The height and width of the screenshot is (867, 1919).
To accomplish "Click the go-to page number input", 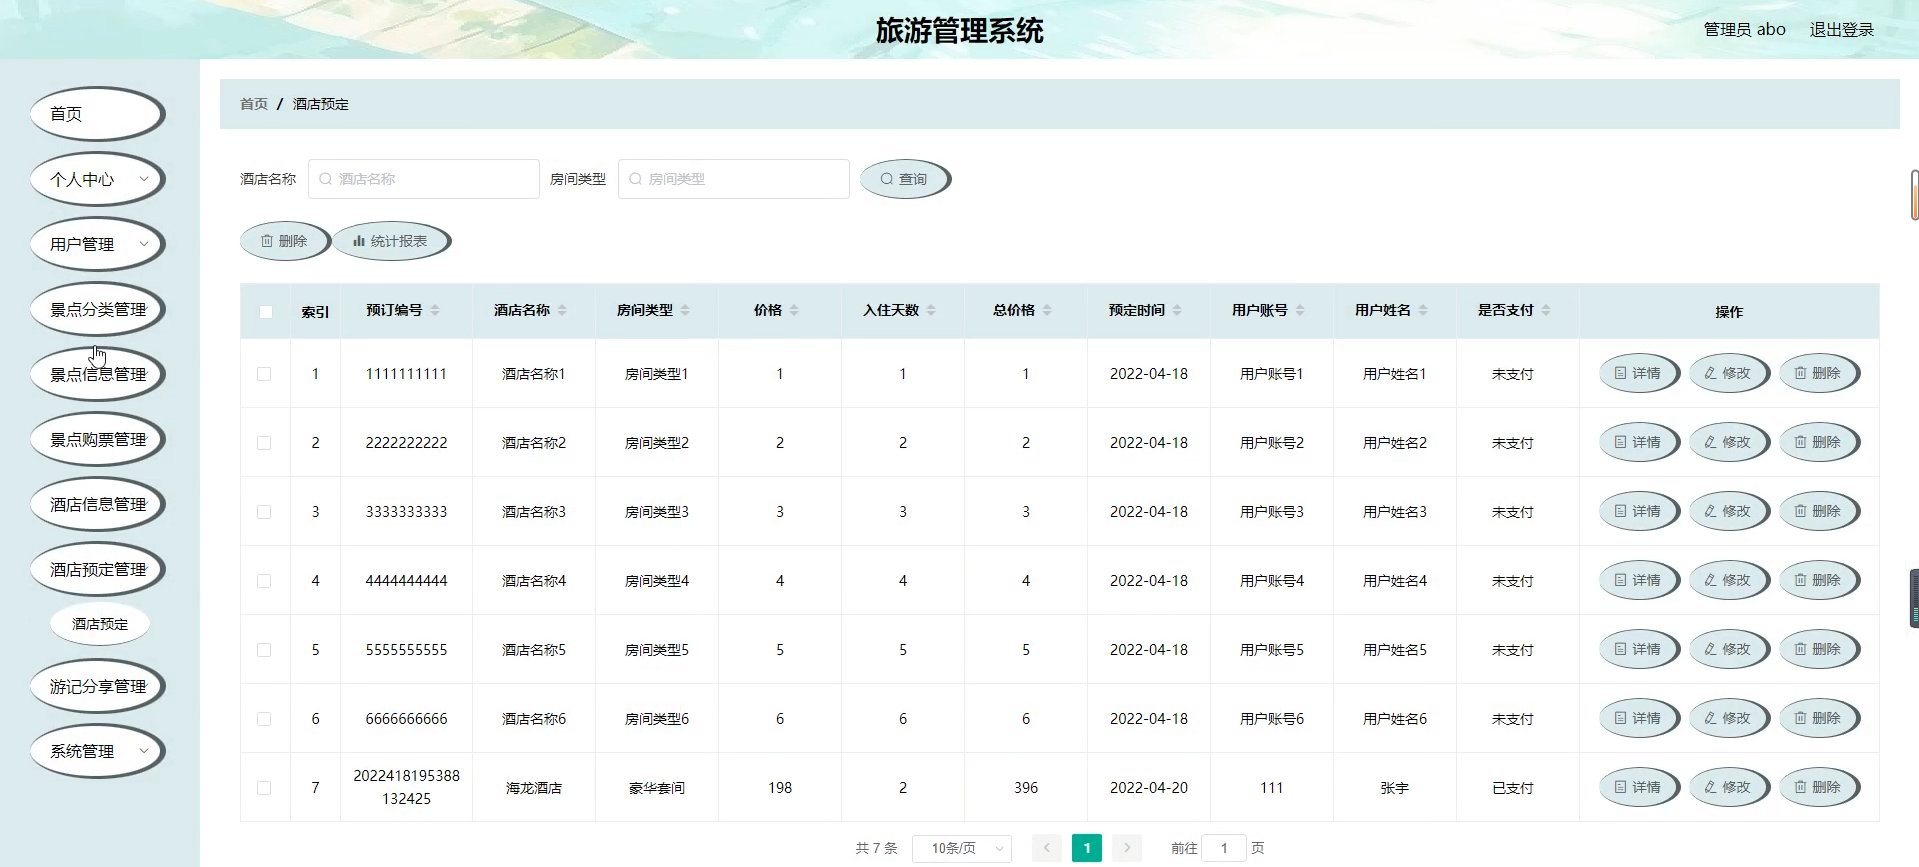I will tap(1224, 848).
